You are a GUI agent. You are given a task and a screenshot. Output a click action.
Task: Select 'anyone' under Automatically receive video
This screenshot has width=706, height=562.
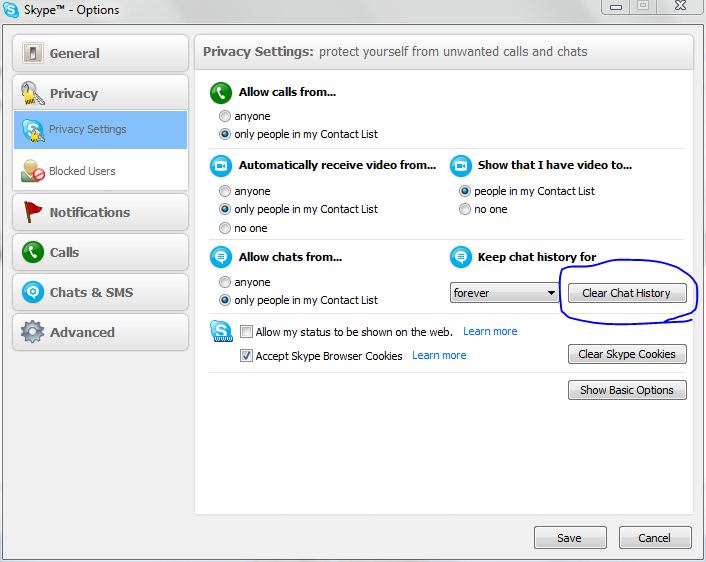[x=225, y=191]
